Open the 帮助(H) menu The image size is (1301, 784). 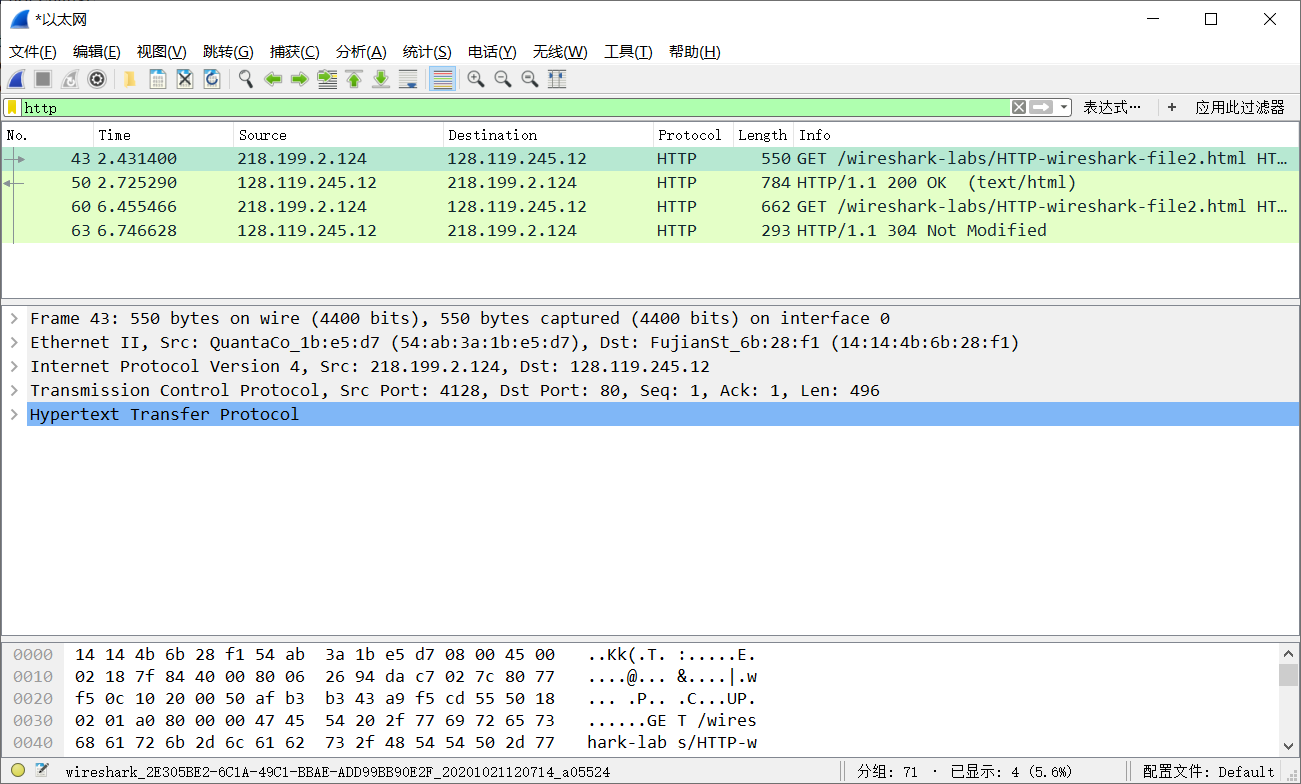pyautogui.click(x=694, y=52)
